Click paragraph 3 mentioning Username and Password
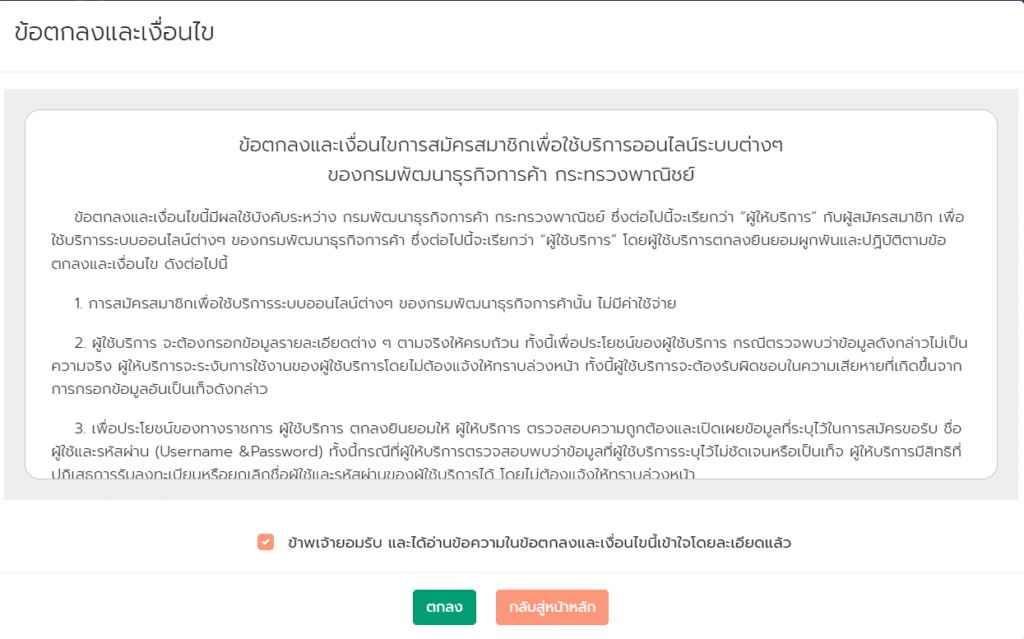The image size is (1024, 639). 512,450
